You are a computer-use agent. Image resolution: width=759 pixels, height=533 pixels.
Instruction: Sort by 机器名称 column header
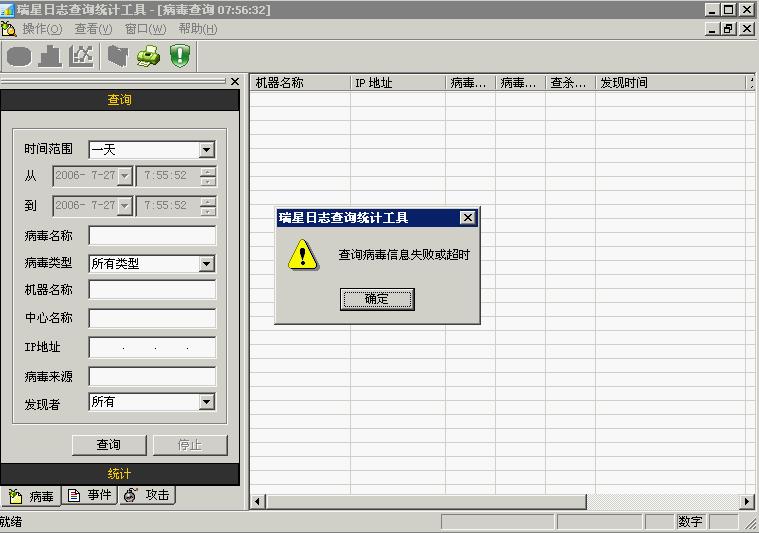tap(300, 83)
